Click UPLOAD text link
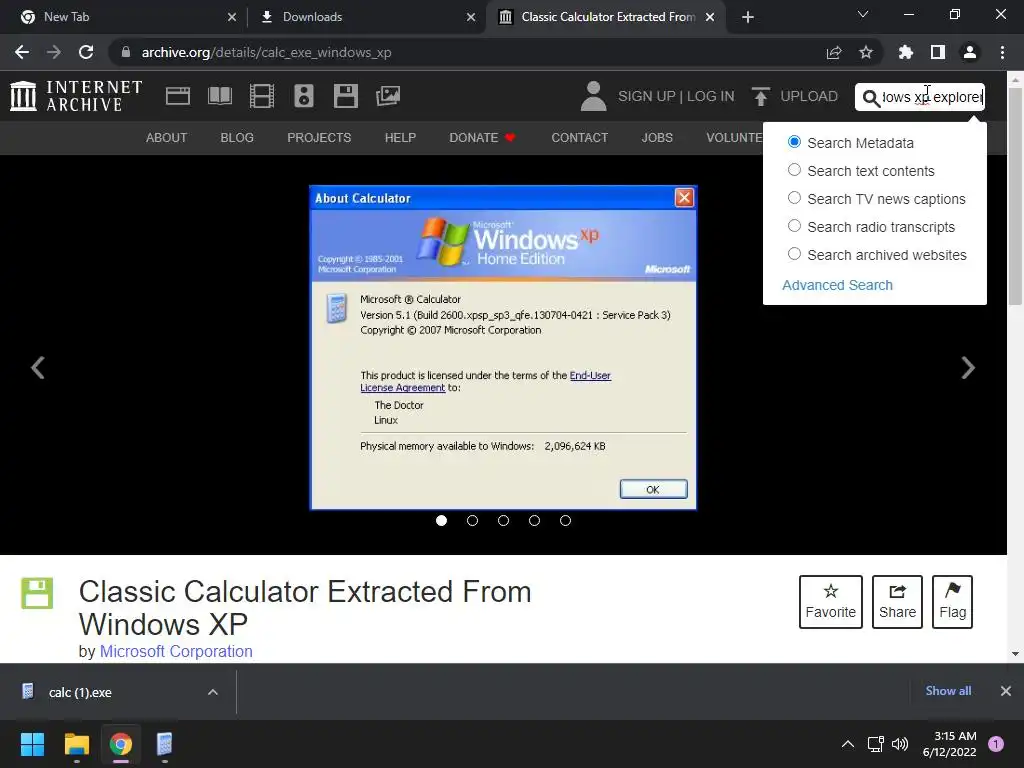This screenshot has width=1024, height=768. 809,96
